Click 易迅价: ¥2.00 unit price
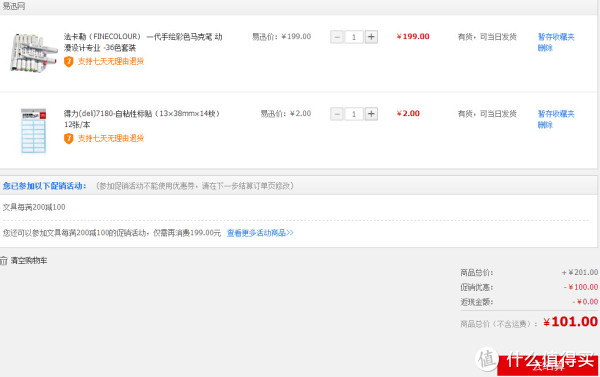This screenshot has width=600, height=377. [286, 114]
